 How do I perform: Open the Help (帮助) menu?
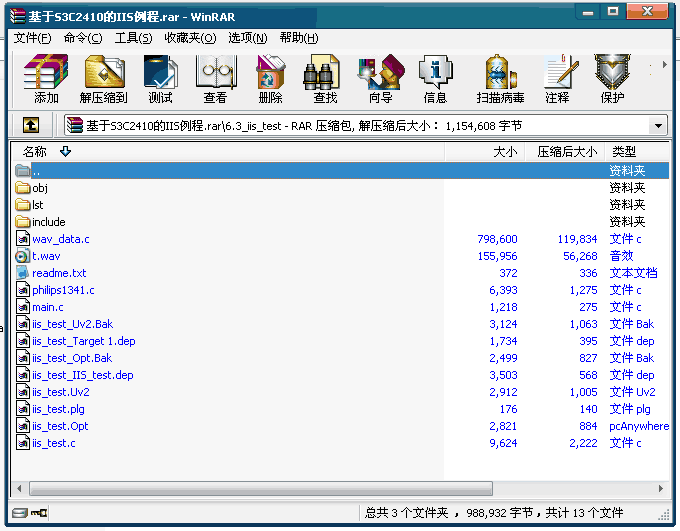(299, 38)
